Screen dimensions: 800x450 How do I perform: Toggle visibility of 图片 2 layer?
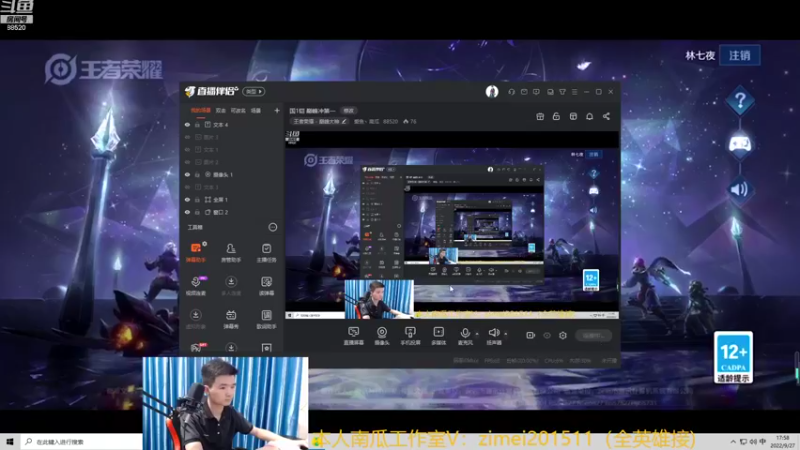[x=187, y=162]
